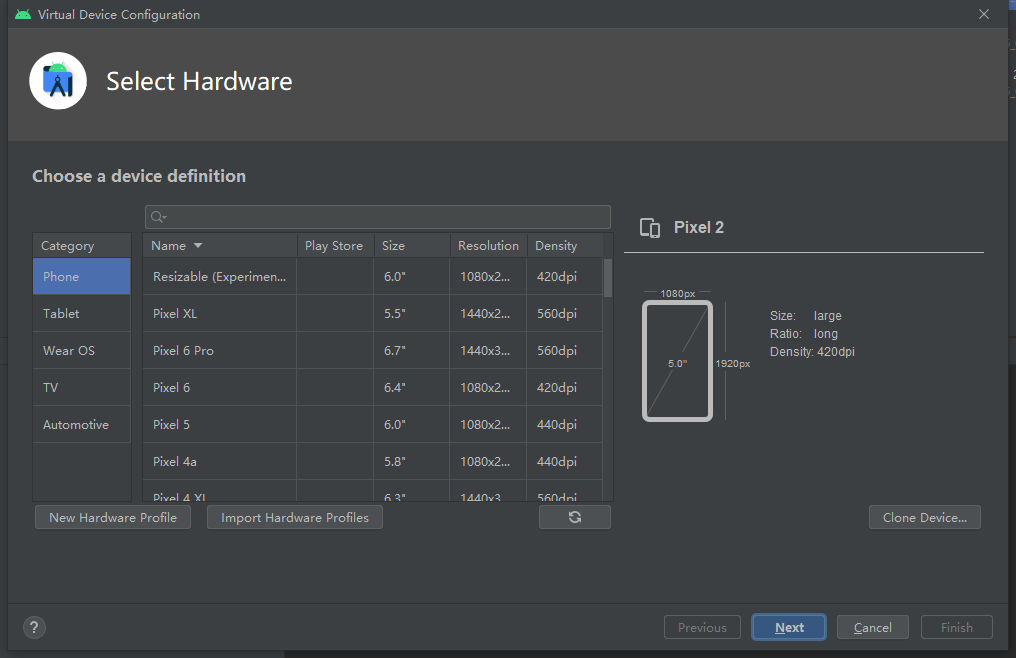This screenshot has height=658, width=1016.
Task: Click the Ratio: long detail text
Action: pyautogui.click(x=803, y=333)
